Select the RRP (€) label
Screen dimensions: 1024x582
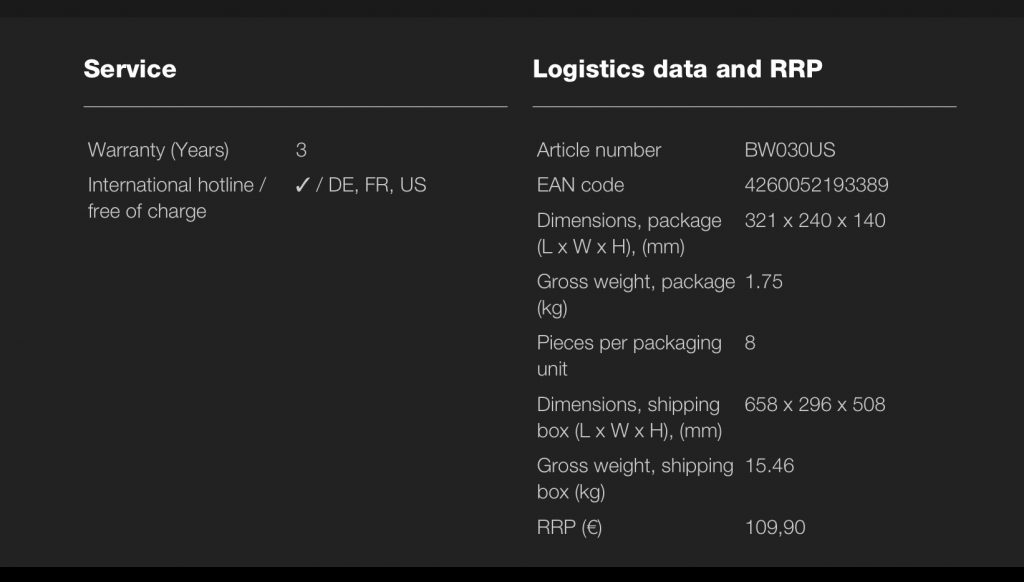tap(569, 527)
